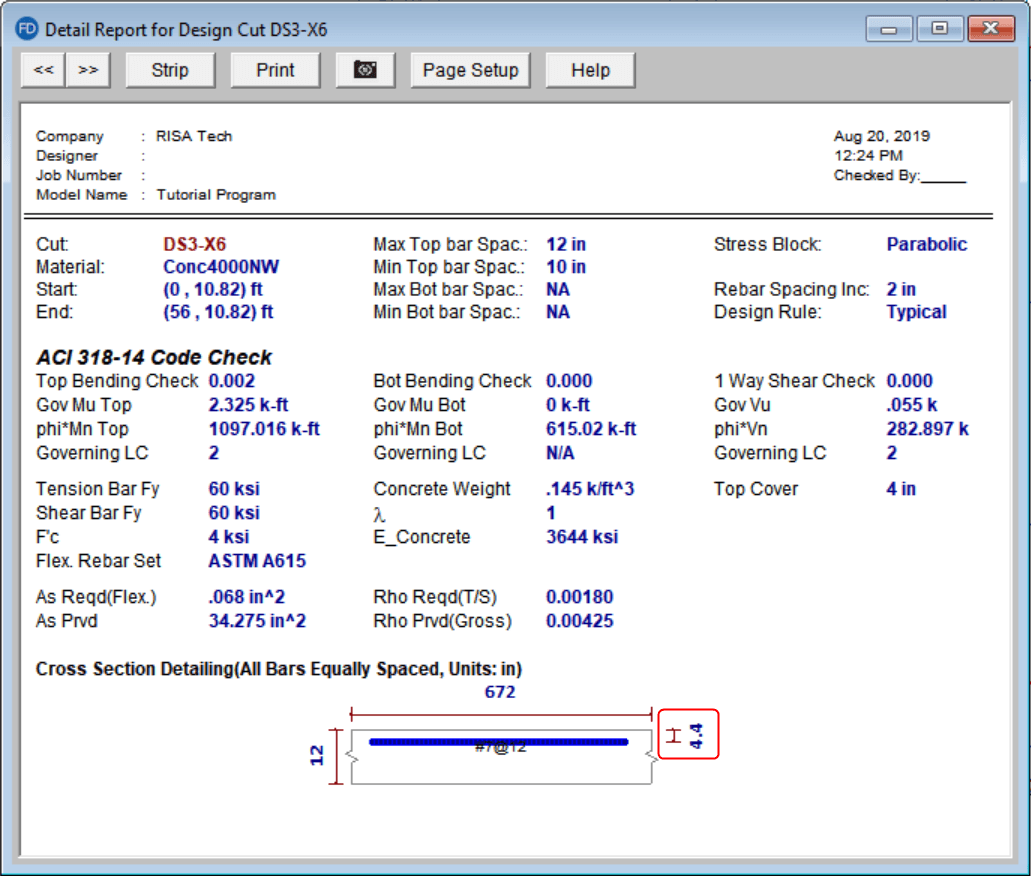Click E_Concrete value 3644 ksi
Image resolution: width=1031 pixels, height=876 pixels.
click(582, 537)
